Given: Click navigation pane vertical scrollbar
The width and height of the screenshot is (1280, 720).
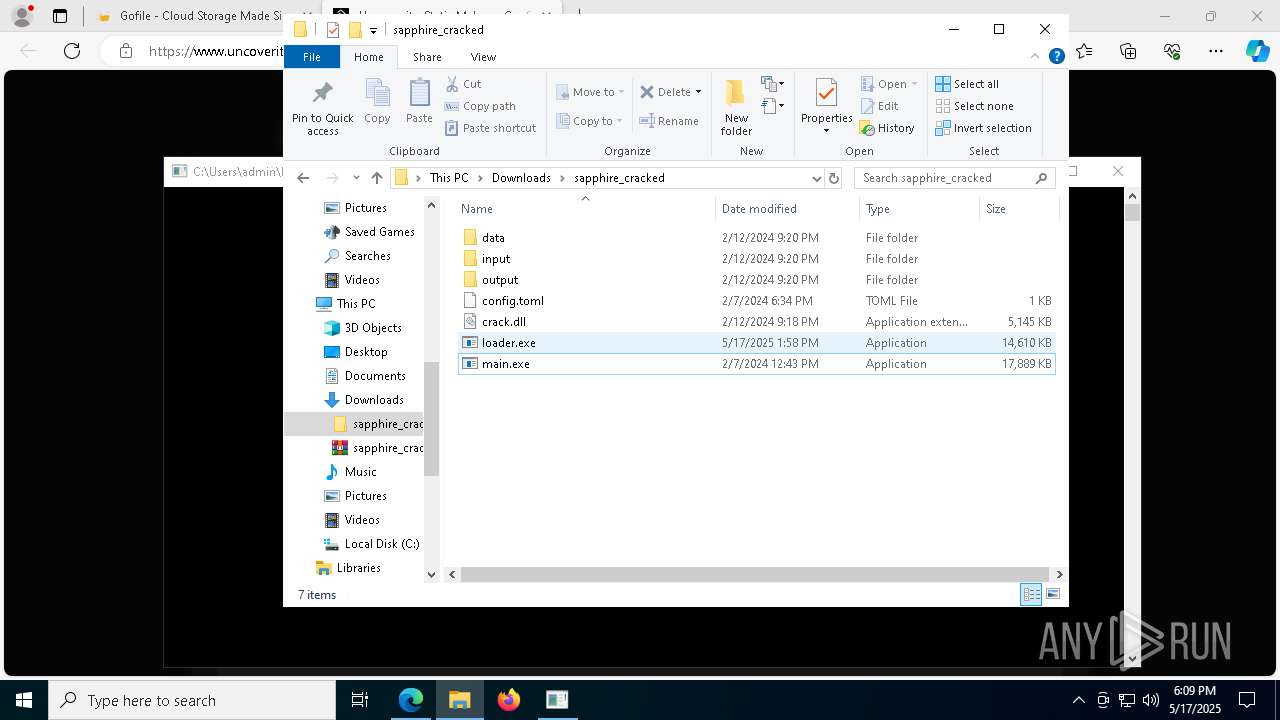Looking at the screenshot, I should 432,419.
